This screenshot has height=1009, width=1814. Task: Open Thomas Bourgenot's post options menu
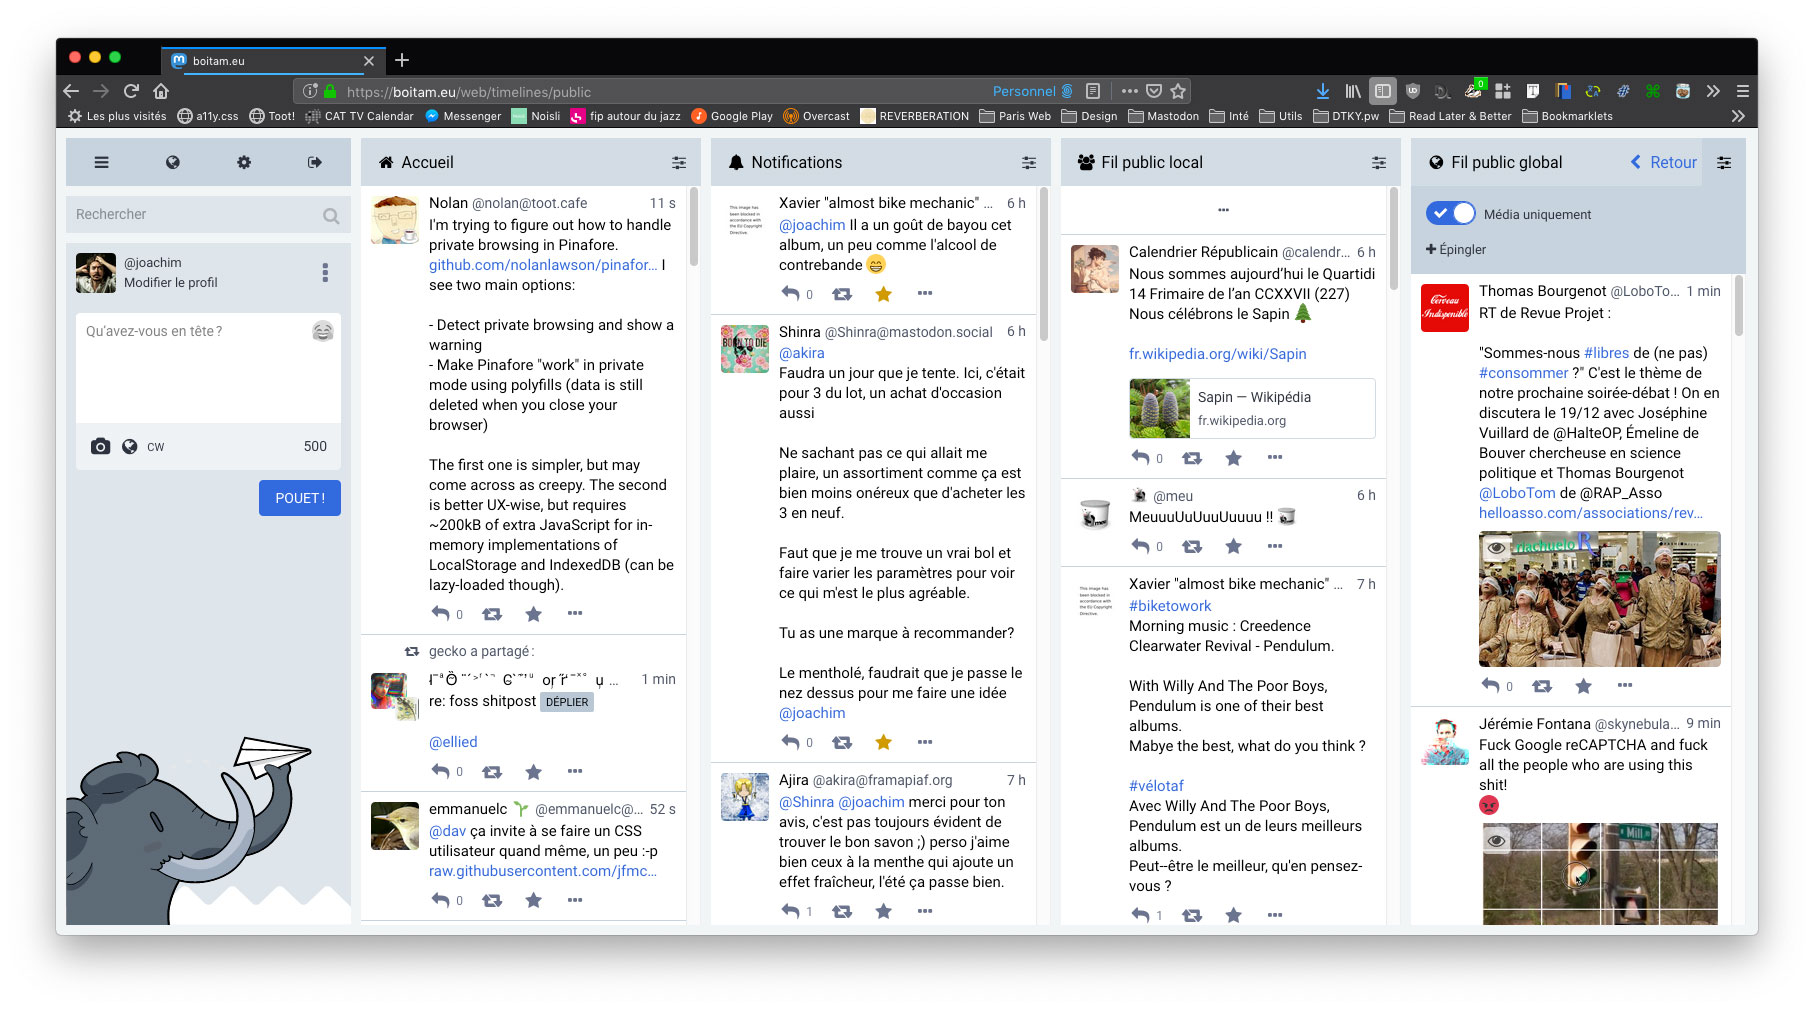coord(1625,686)
